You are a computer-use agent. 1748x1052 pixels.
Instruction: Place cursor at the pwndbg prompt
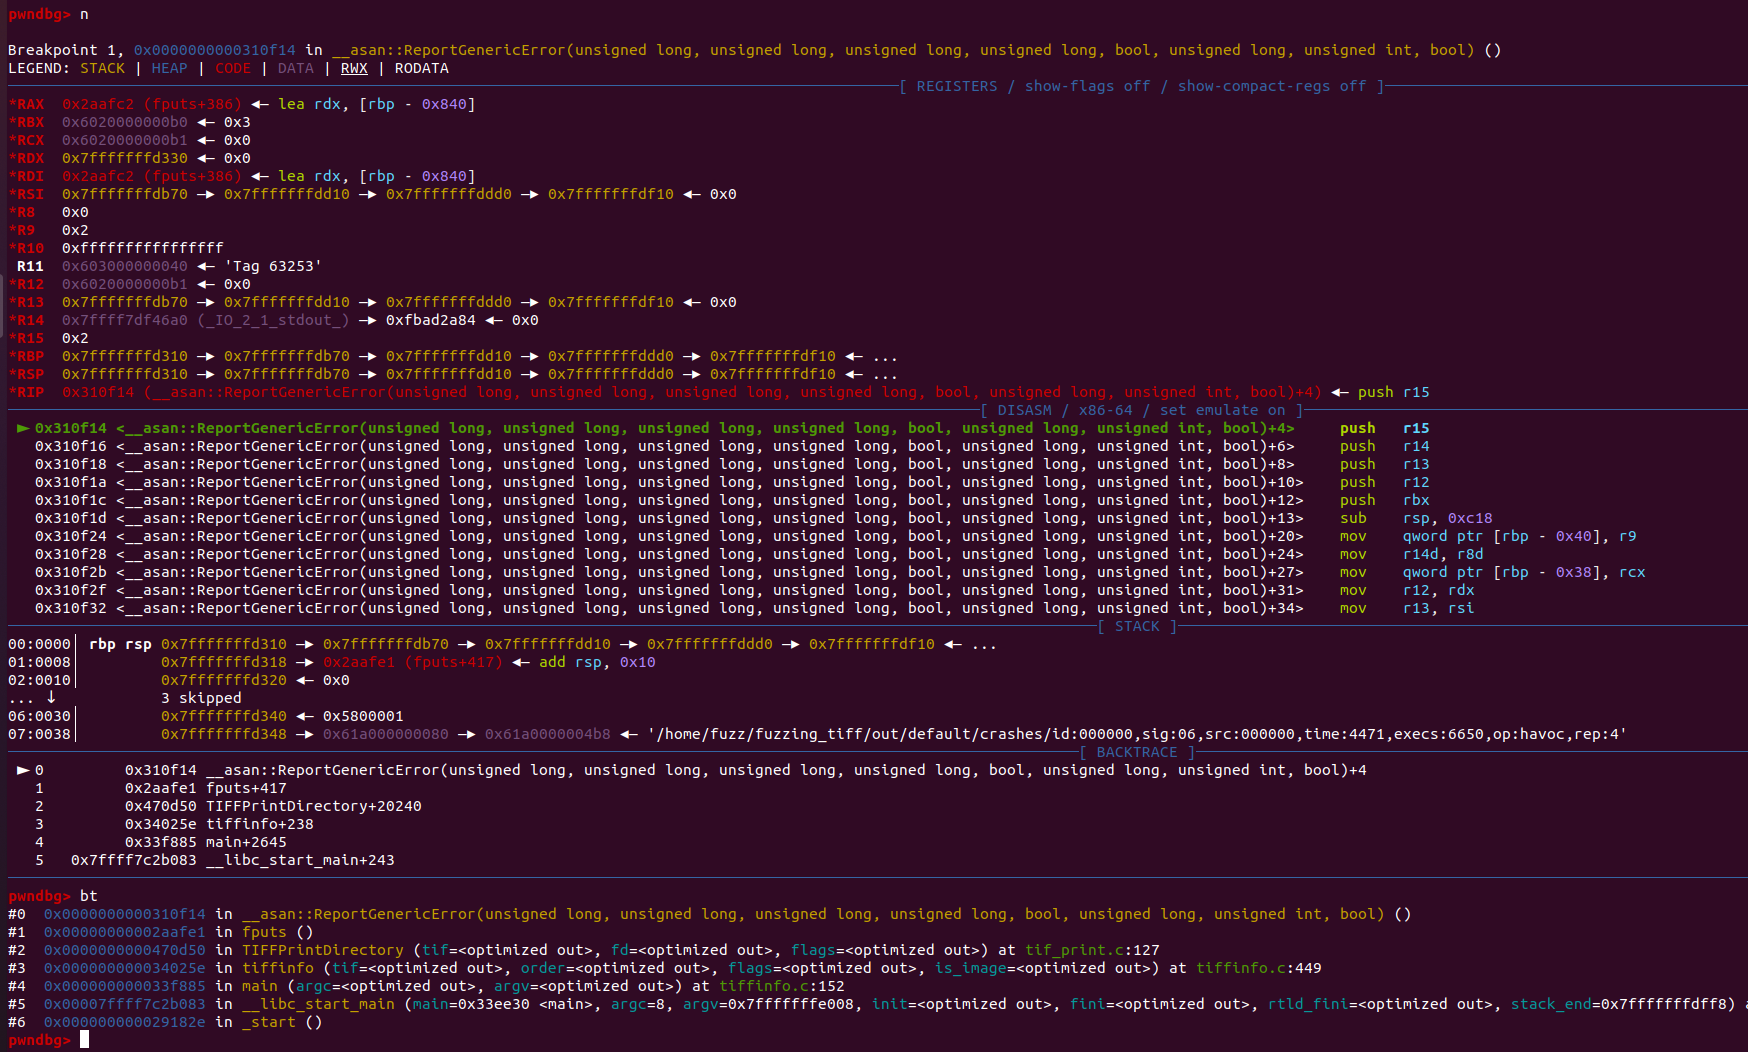[84, 1039]
